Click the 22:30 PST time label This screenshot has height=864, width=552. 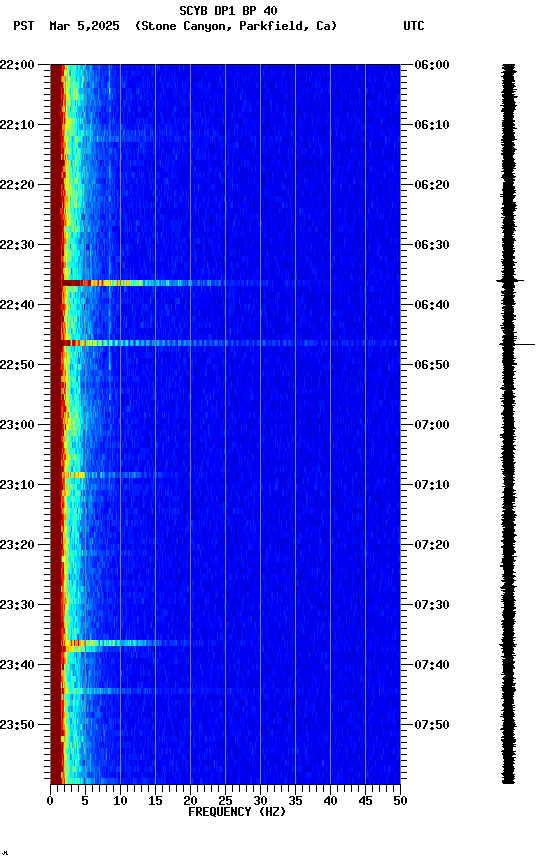pyautogui.click(x=17, y=245)
